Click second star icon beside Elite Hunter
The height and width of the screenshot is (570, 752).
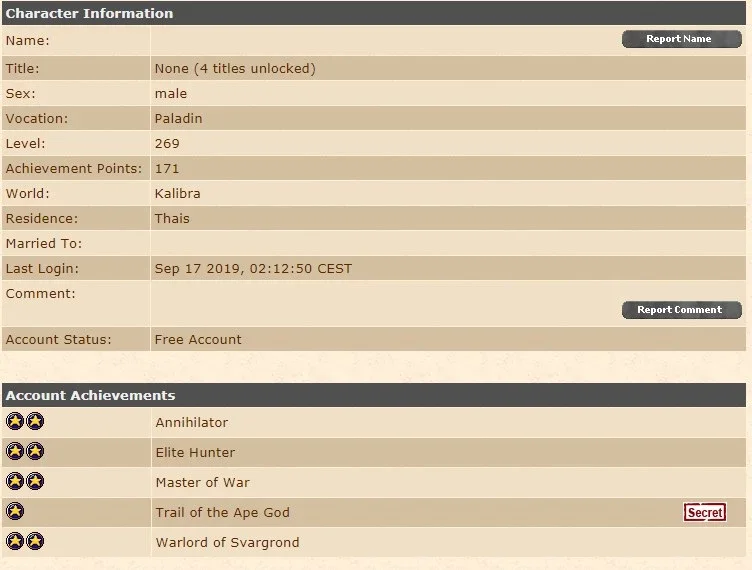(x=35, y=451)
